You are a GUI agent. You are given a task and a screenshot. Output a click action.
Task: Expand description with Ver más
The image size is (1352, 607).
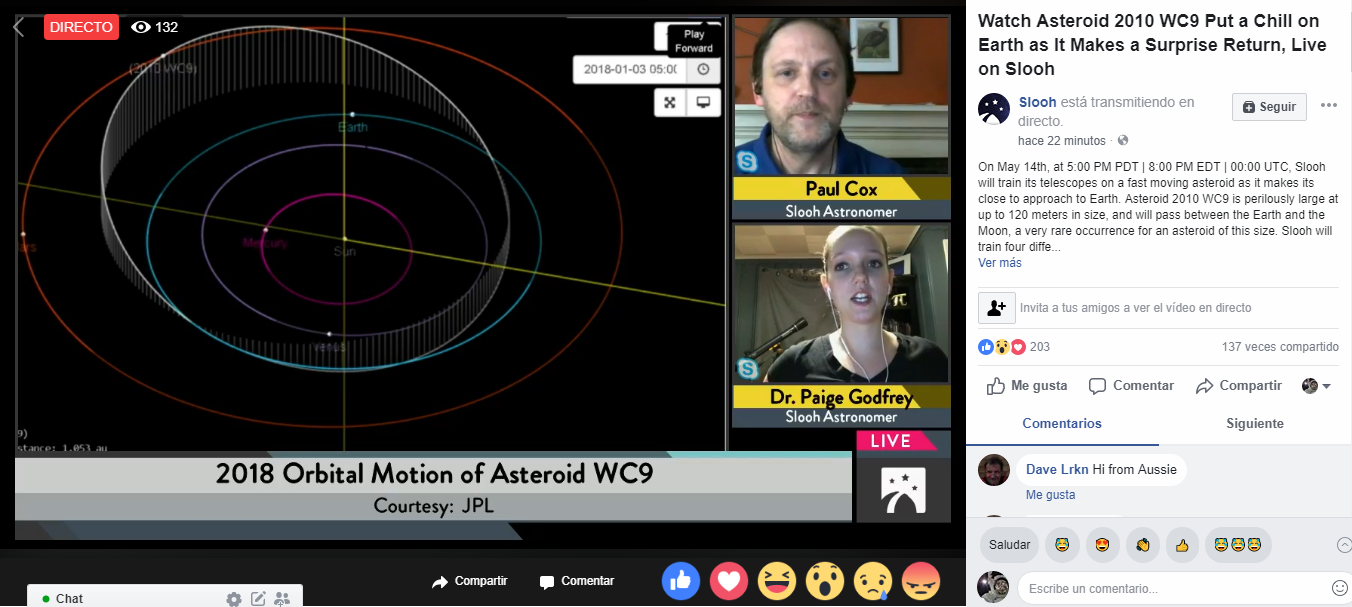pos(1000,263)
